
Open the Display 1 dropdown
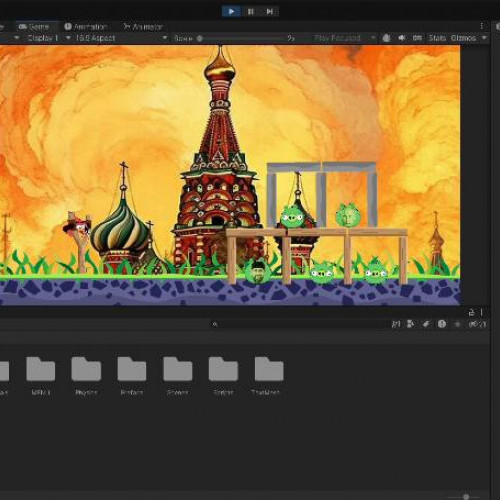(49, 38)
